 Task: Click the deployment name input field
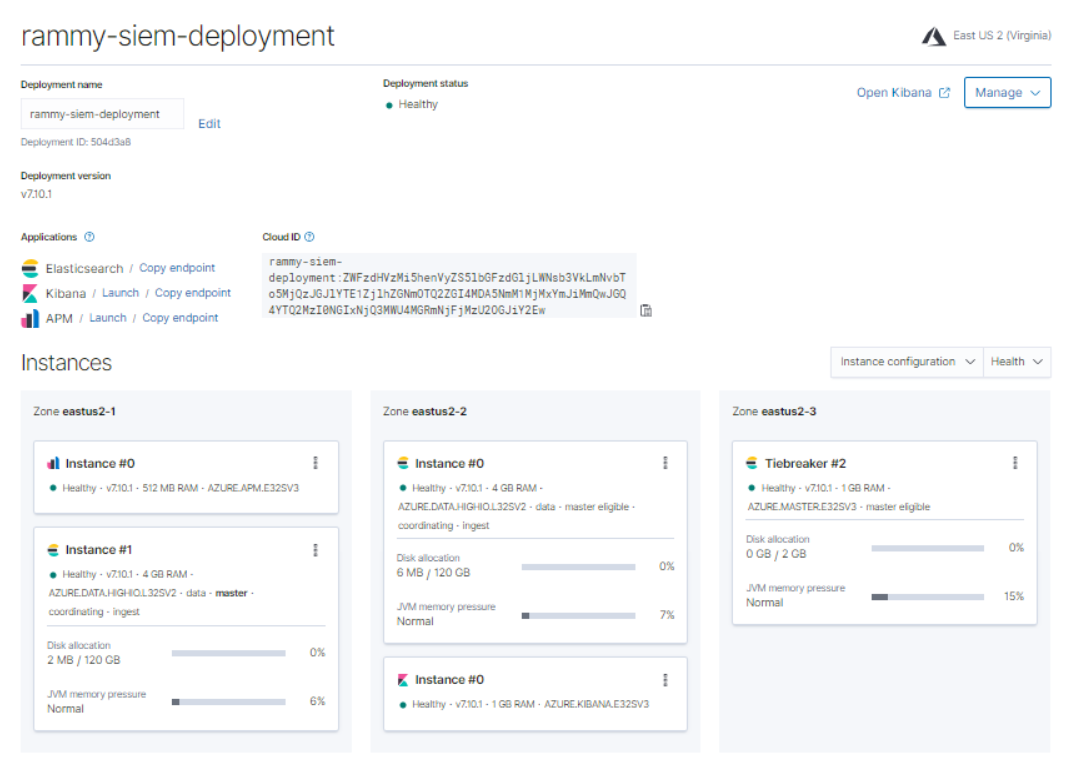pos(102,114)
